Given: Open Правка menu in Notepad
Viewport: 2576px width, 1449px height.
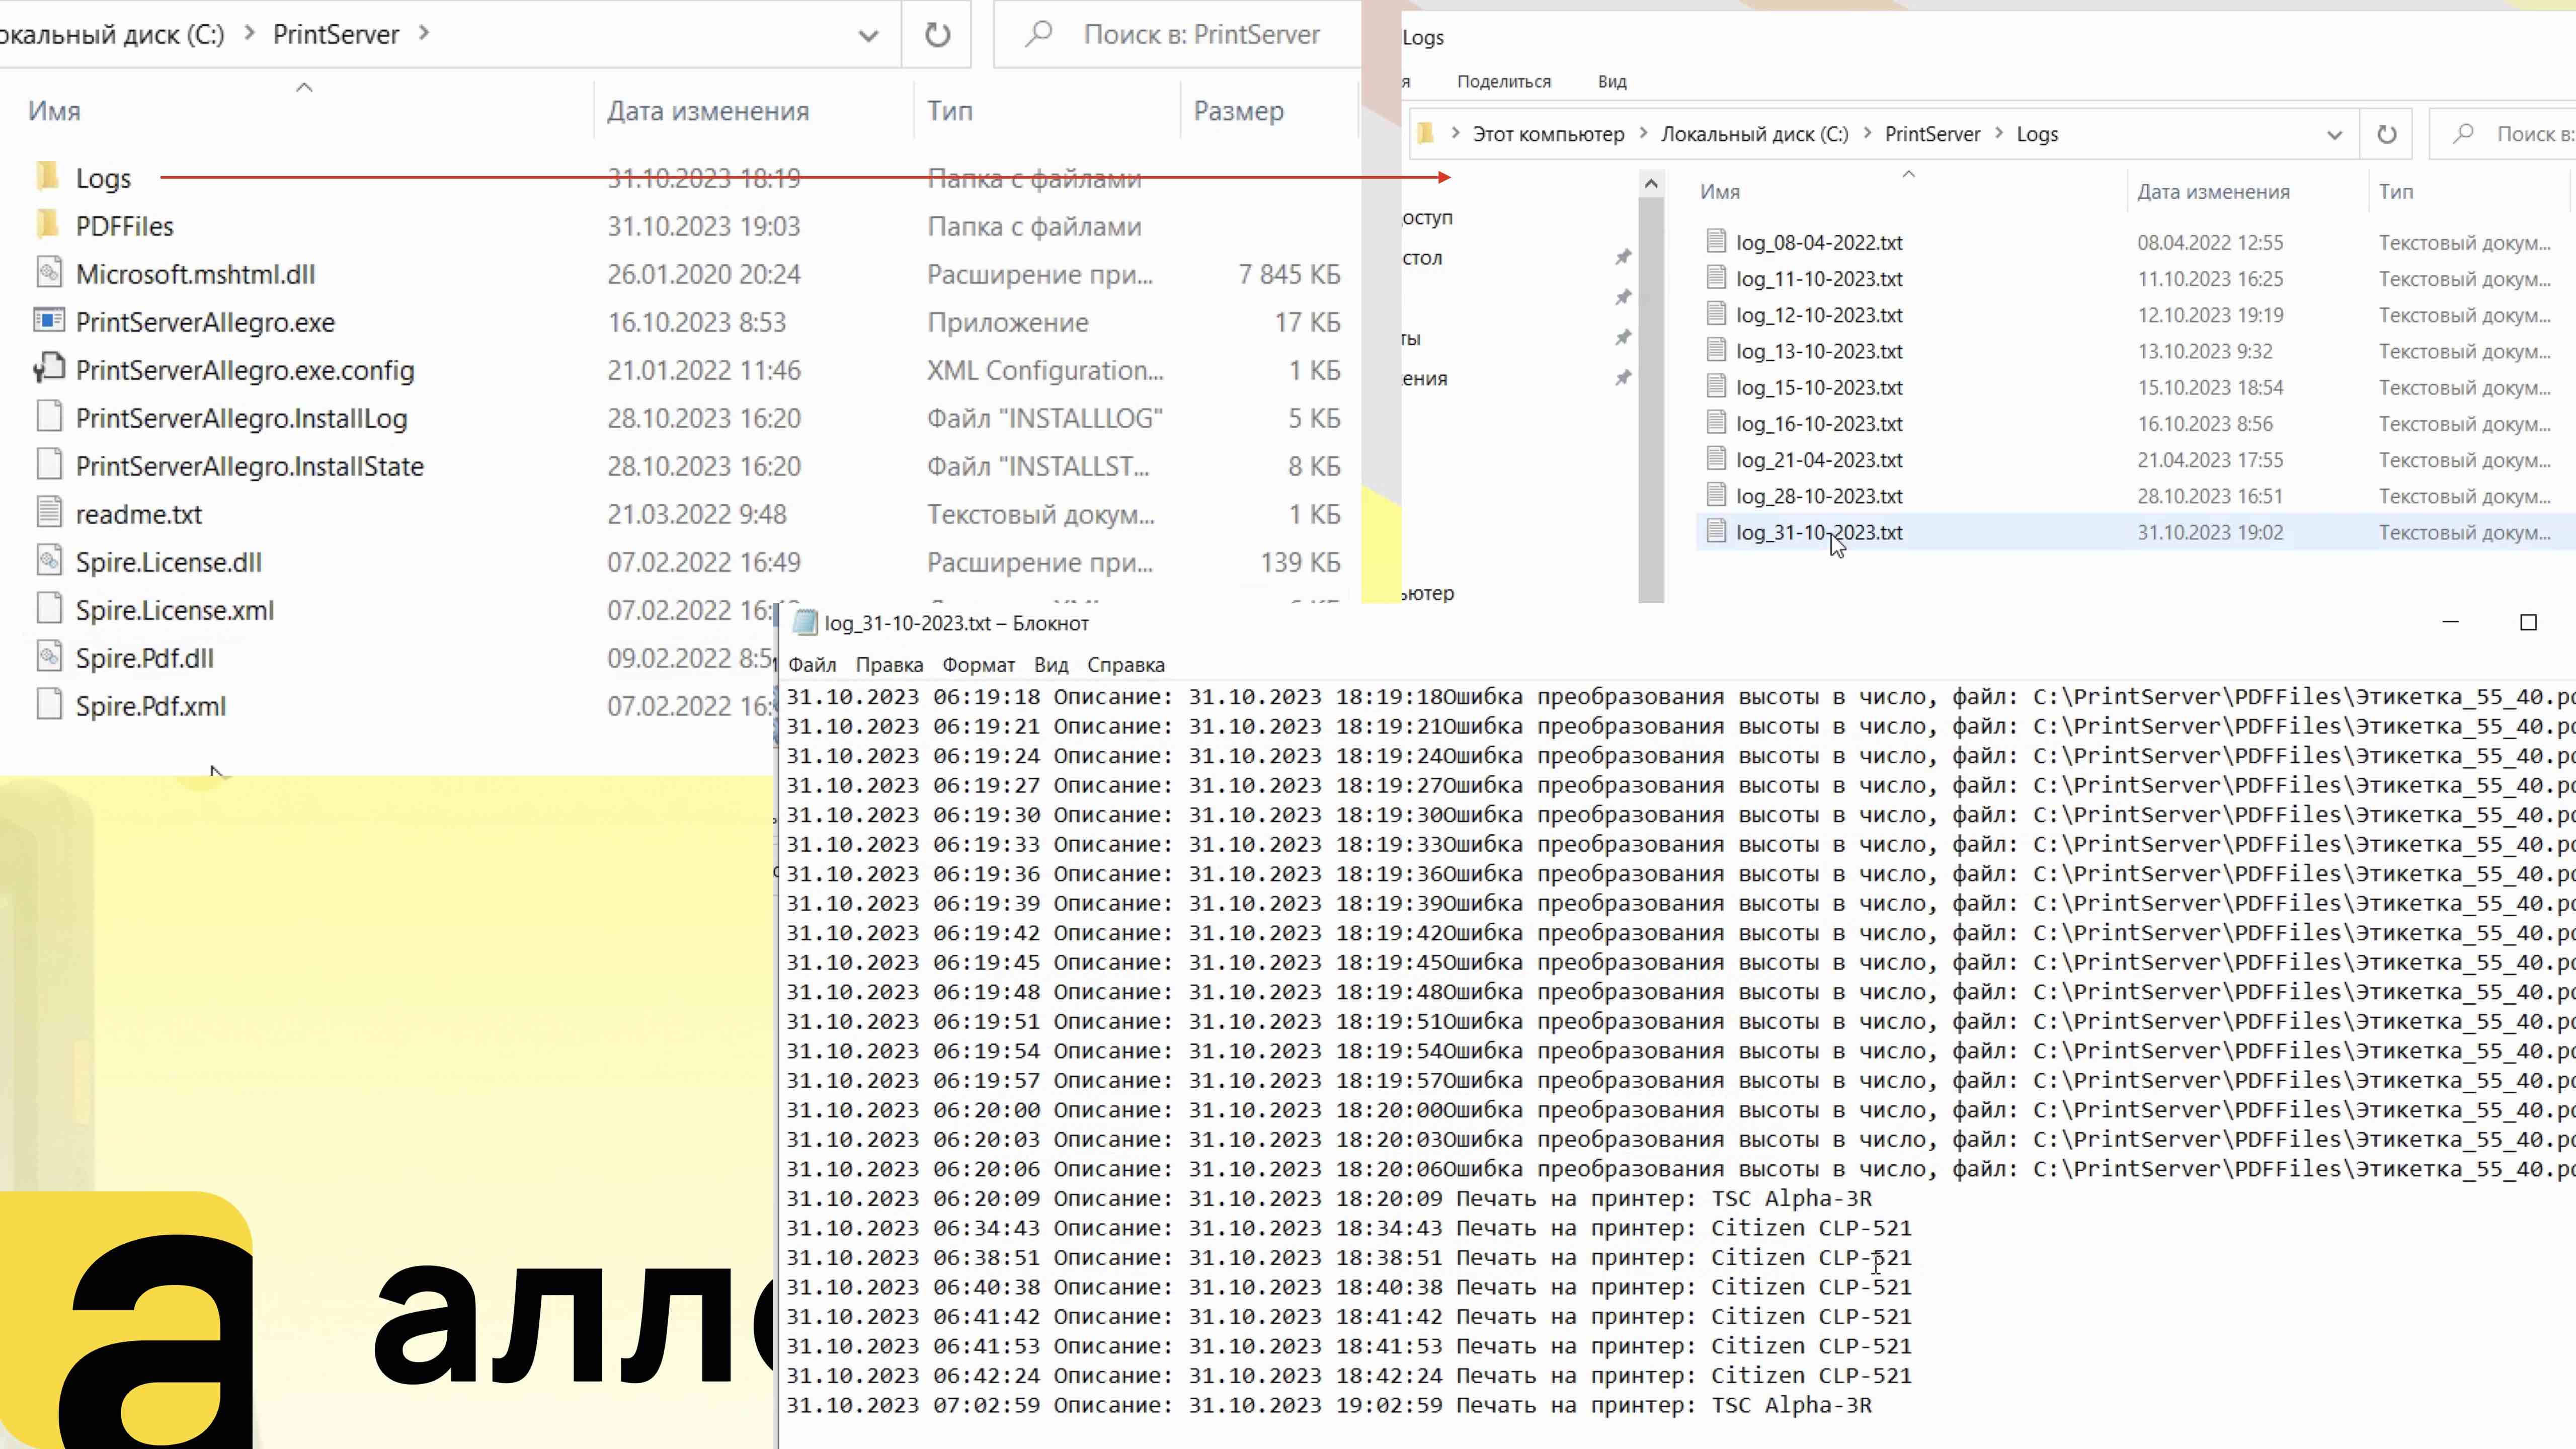Looking at the screenshot, I should click(x=889, y=665).
